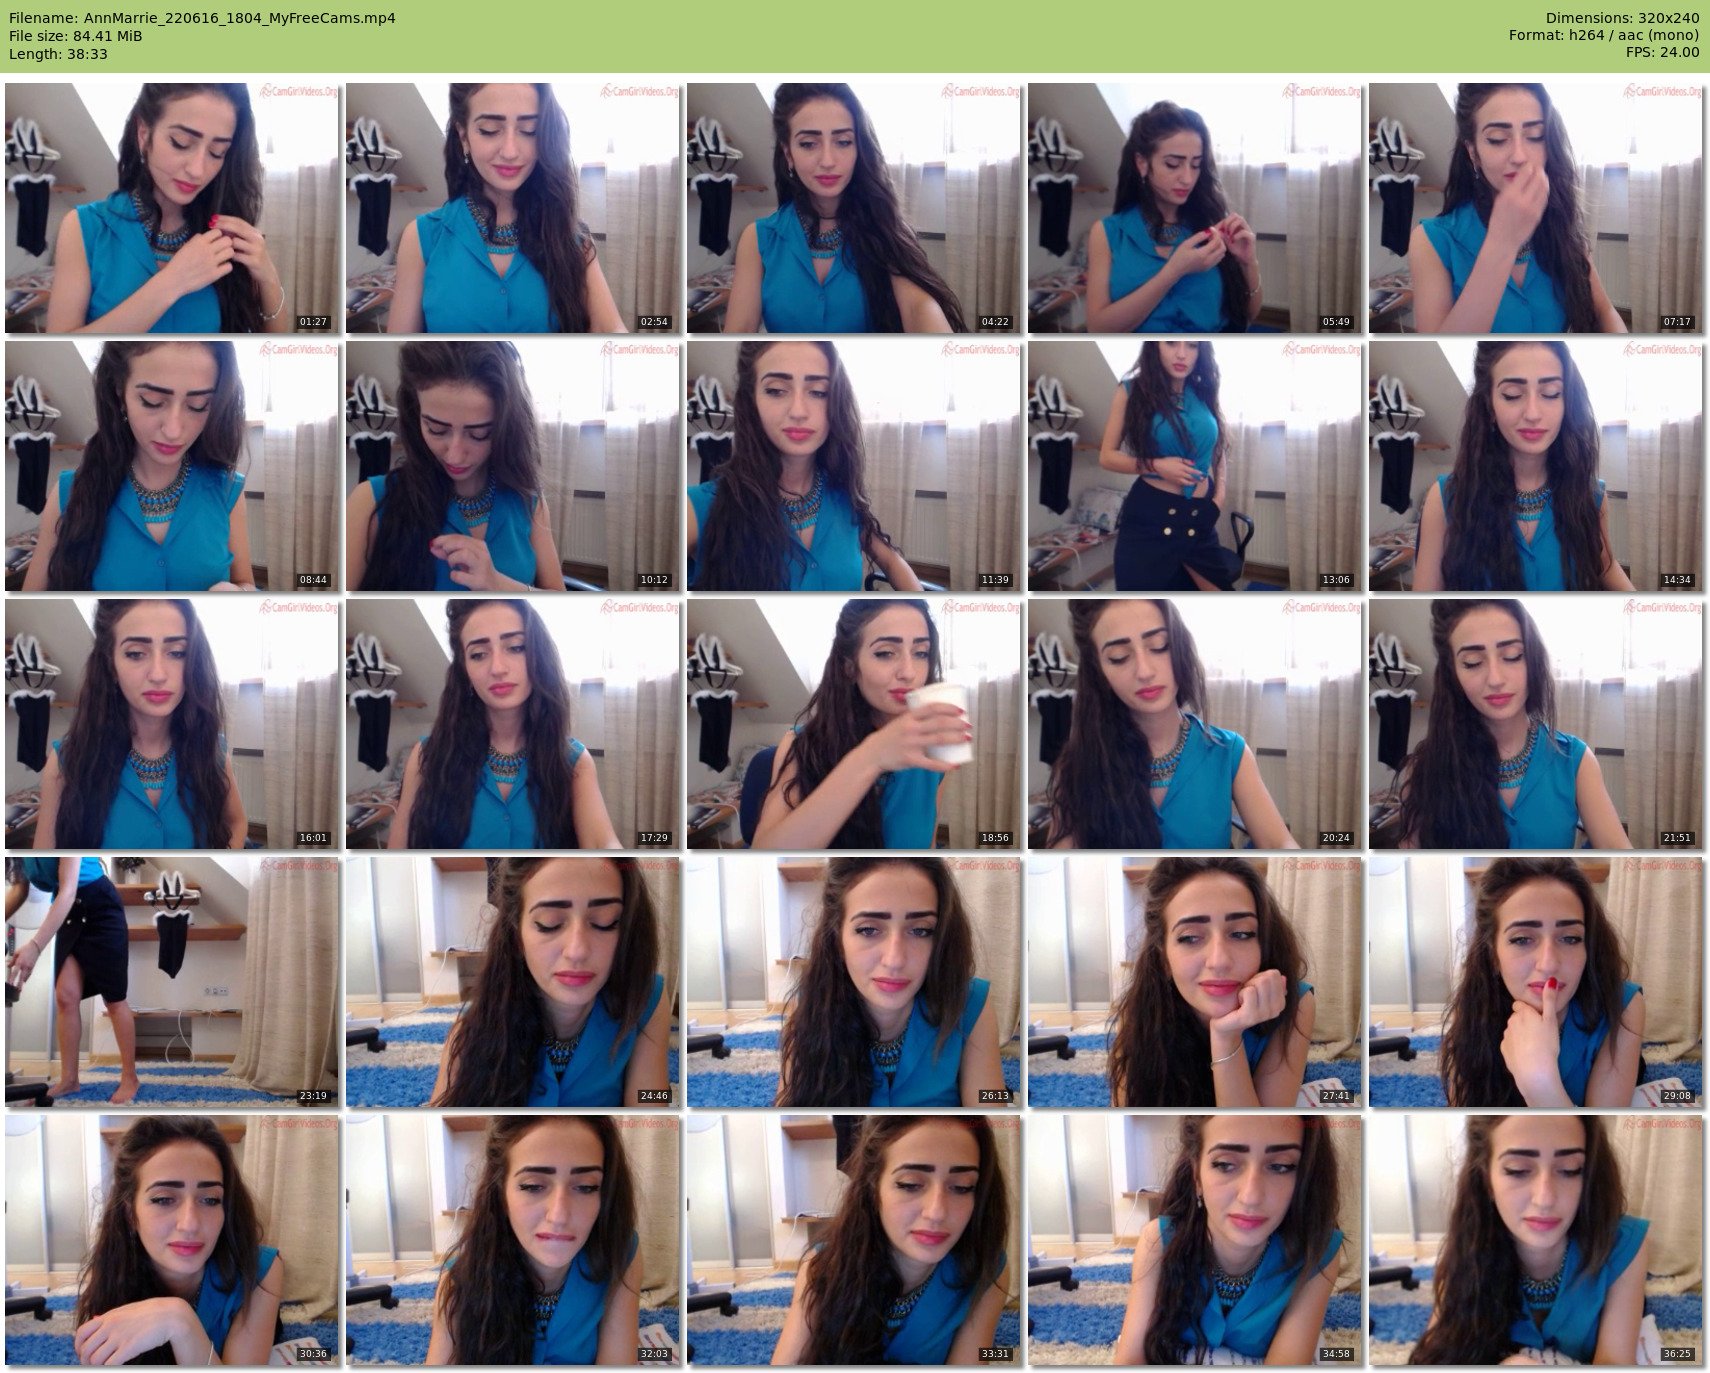Open the cup-drinking frame at 18:56
The height and width of the screenshot is (1373, 1710).
(x=854, y=724)
